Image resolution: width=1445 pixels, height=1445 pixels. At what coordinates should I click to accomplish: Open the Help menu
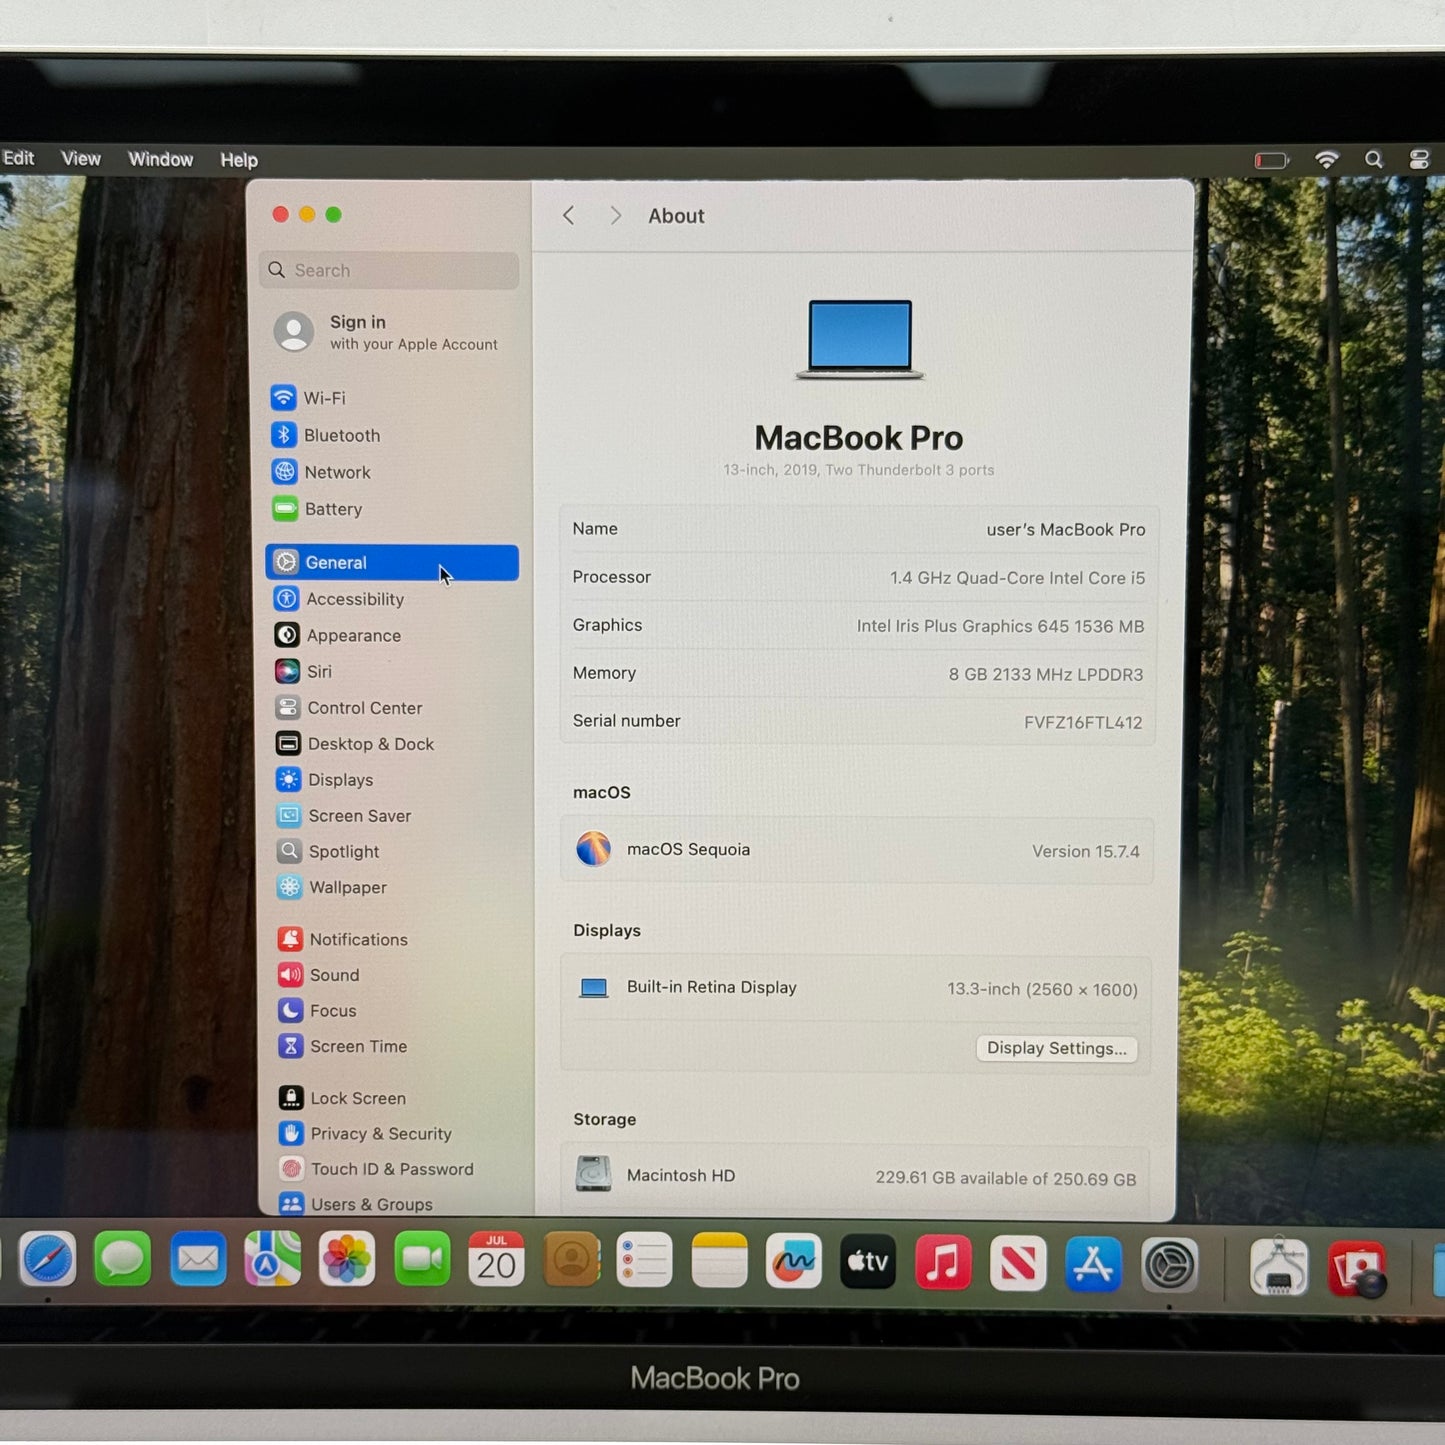239,160
